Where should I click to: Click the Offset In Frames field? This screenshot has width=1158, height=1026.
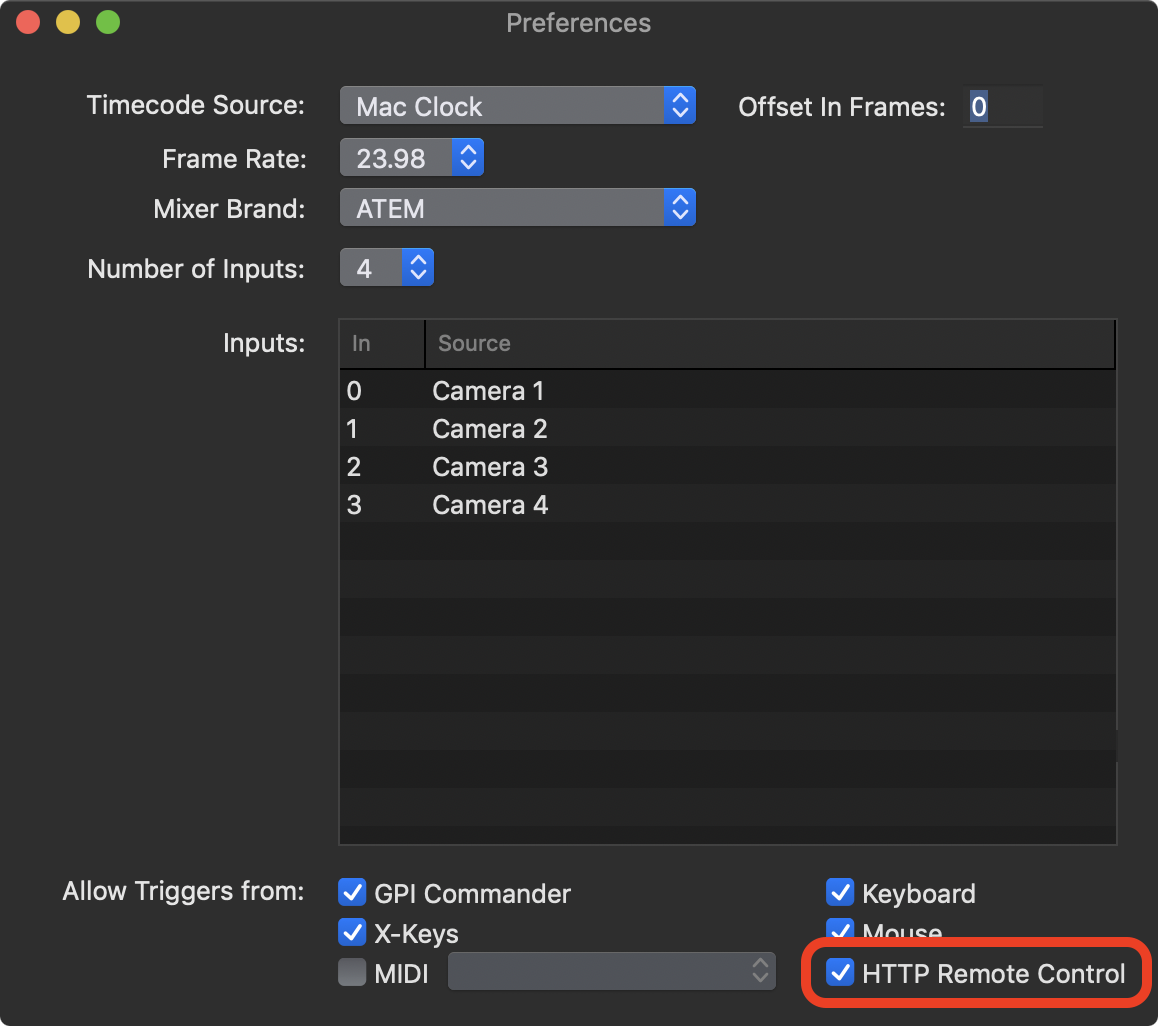tap(1002, 107)
